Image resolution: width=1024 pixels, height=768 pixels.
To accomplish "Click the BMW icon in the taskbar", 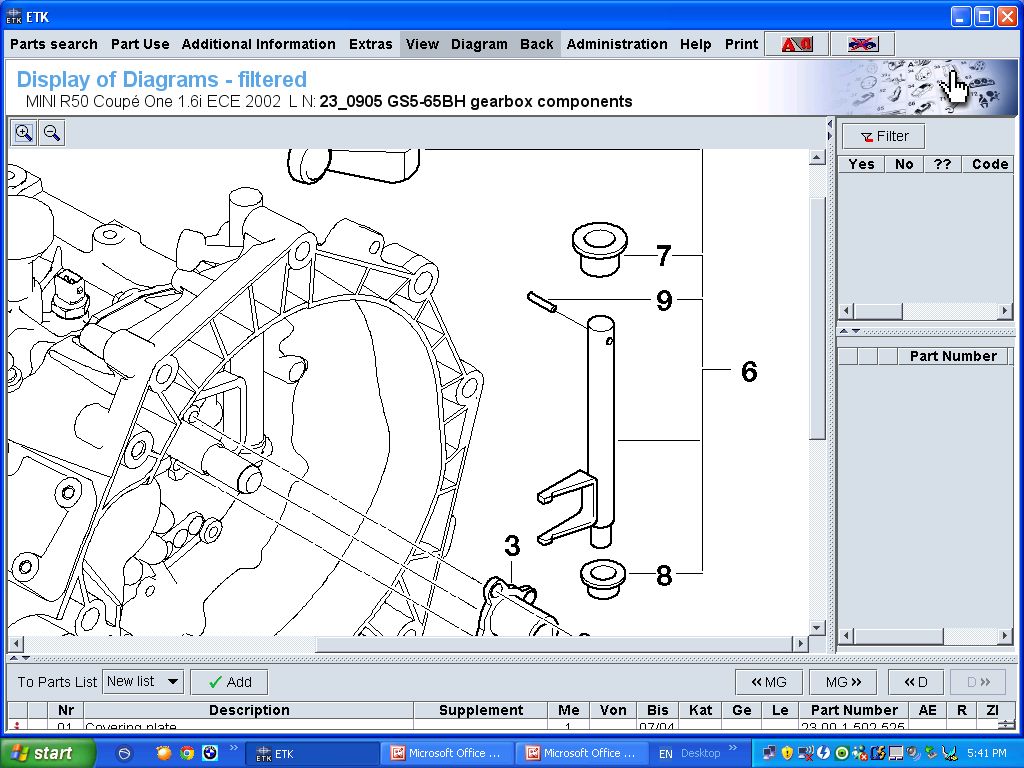I will (210, 753).
